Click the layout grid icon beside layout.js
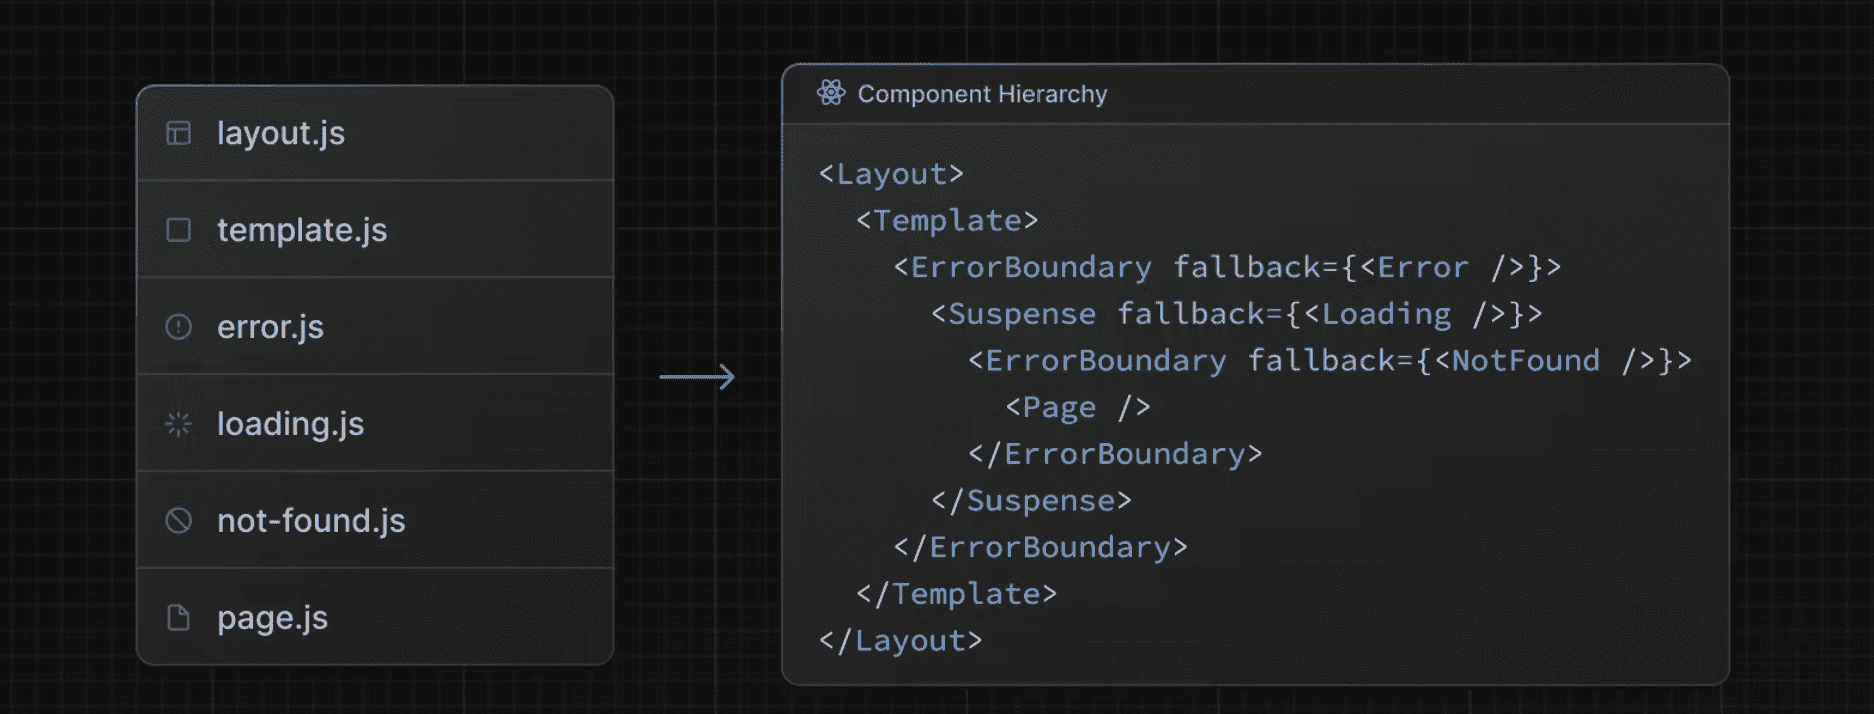The image size is (1874, 714). coord(178,133)
